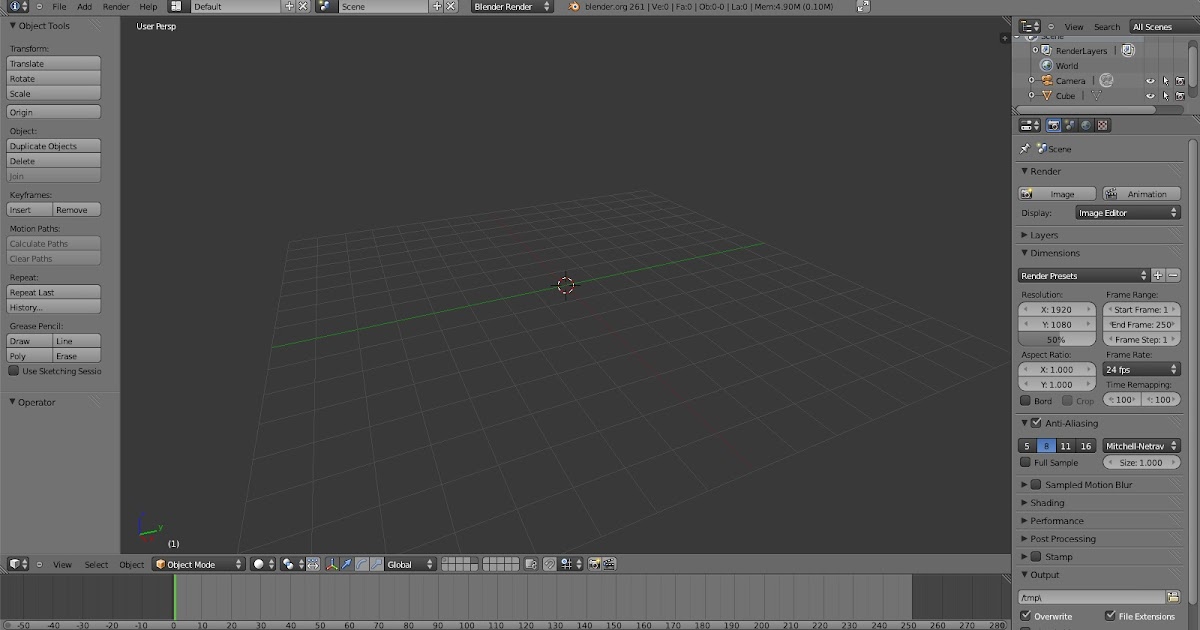This screenshot has width=1200, height=630.
Task: Click the editor type cube icon in viewport header
Action: tap(17, 564)
